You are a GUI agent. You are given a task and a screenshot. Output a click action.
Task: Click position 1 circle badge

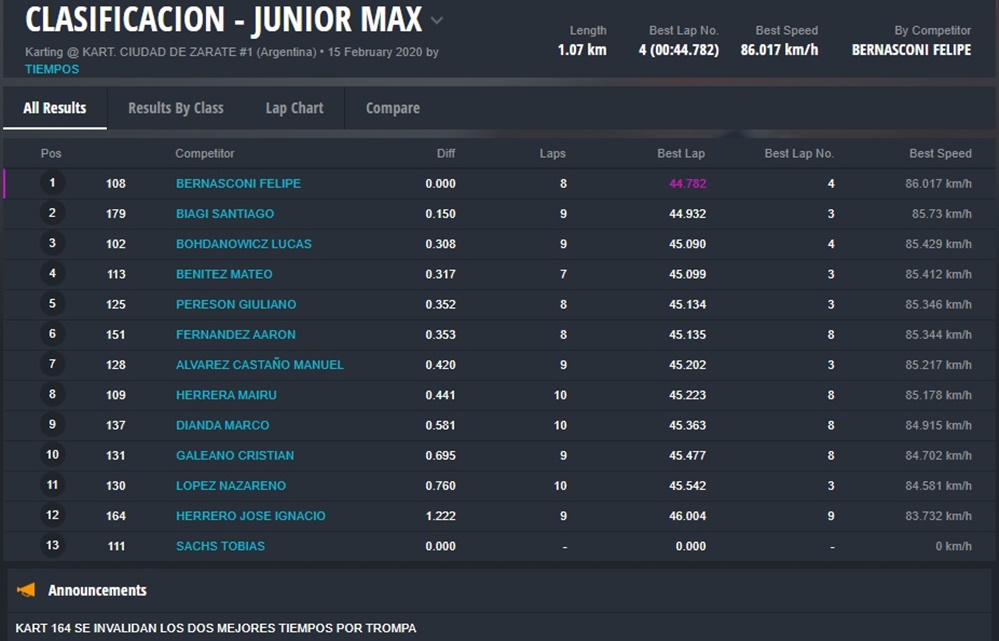tap(52, 183)
